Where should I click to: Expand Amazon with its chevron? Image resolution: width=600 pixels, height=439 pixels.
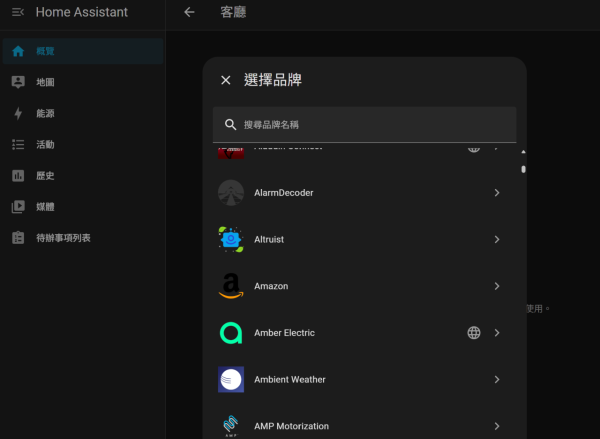click(497, 286)
